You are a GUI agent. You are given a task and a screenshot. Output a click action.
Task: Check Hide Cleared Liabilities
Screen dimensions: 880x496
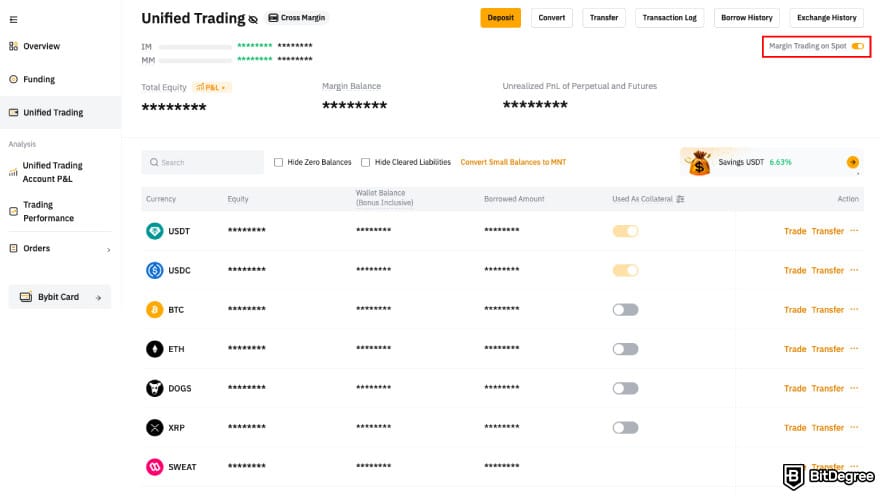[365, 162]
